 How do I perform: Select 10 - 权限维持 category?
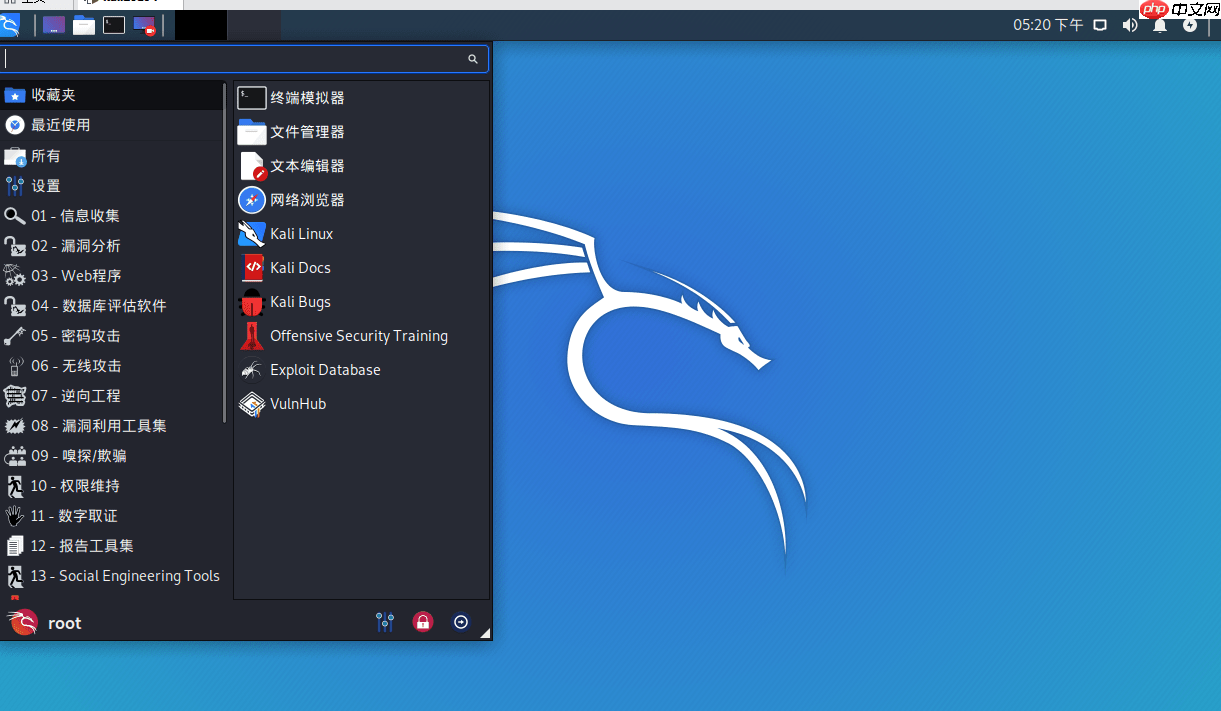tap(112, 486)
